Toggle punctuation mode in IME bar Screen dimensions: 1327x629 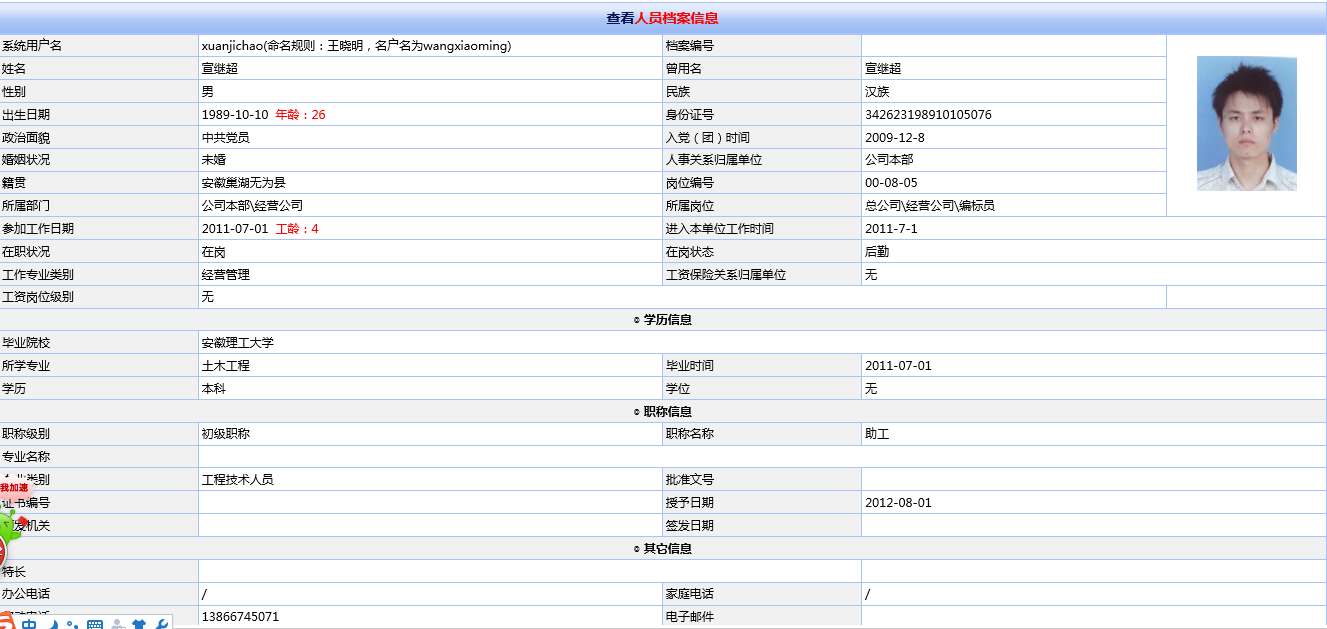click(x=73, y=625)
